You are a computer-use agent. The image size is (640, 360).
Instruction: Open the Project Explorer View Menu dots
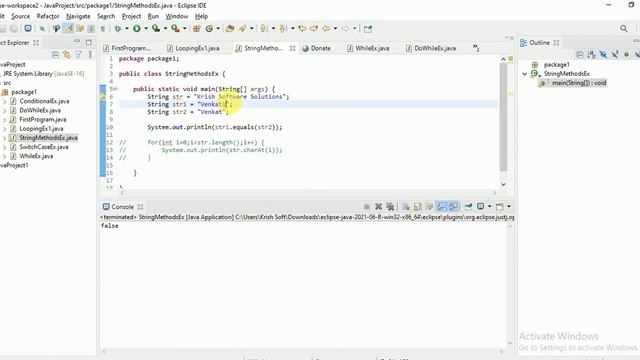90,55
